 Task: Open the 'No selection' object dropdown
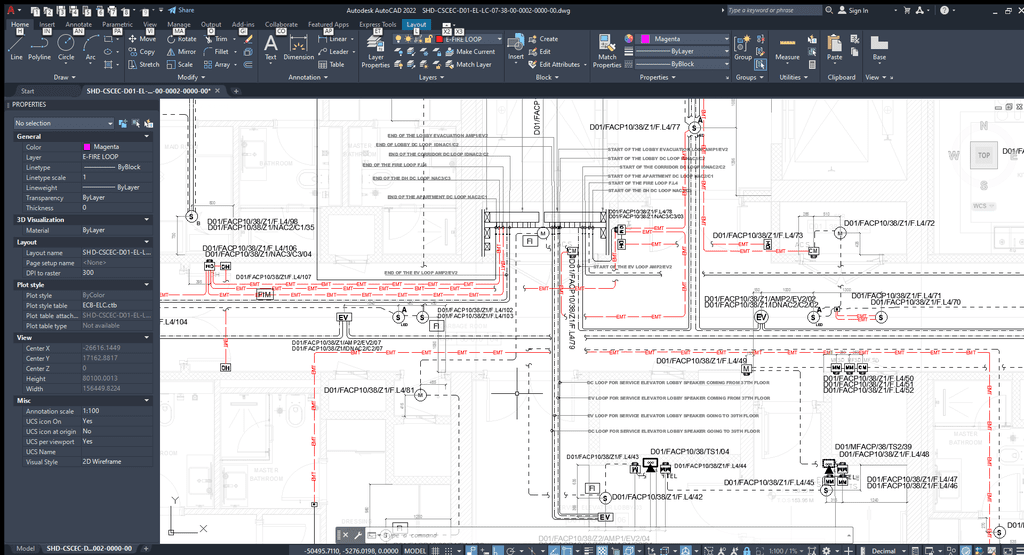click(x=62, y=123)
